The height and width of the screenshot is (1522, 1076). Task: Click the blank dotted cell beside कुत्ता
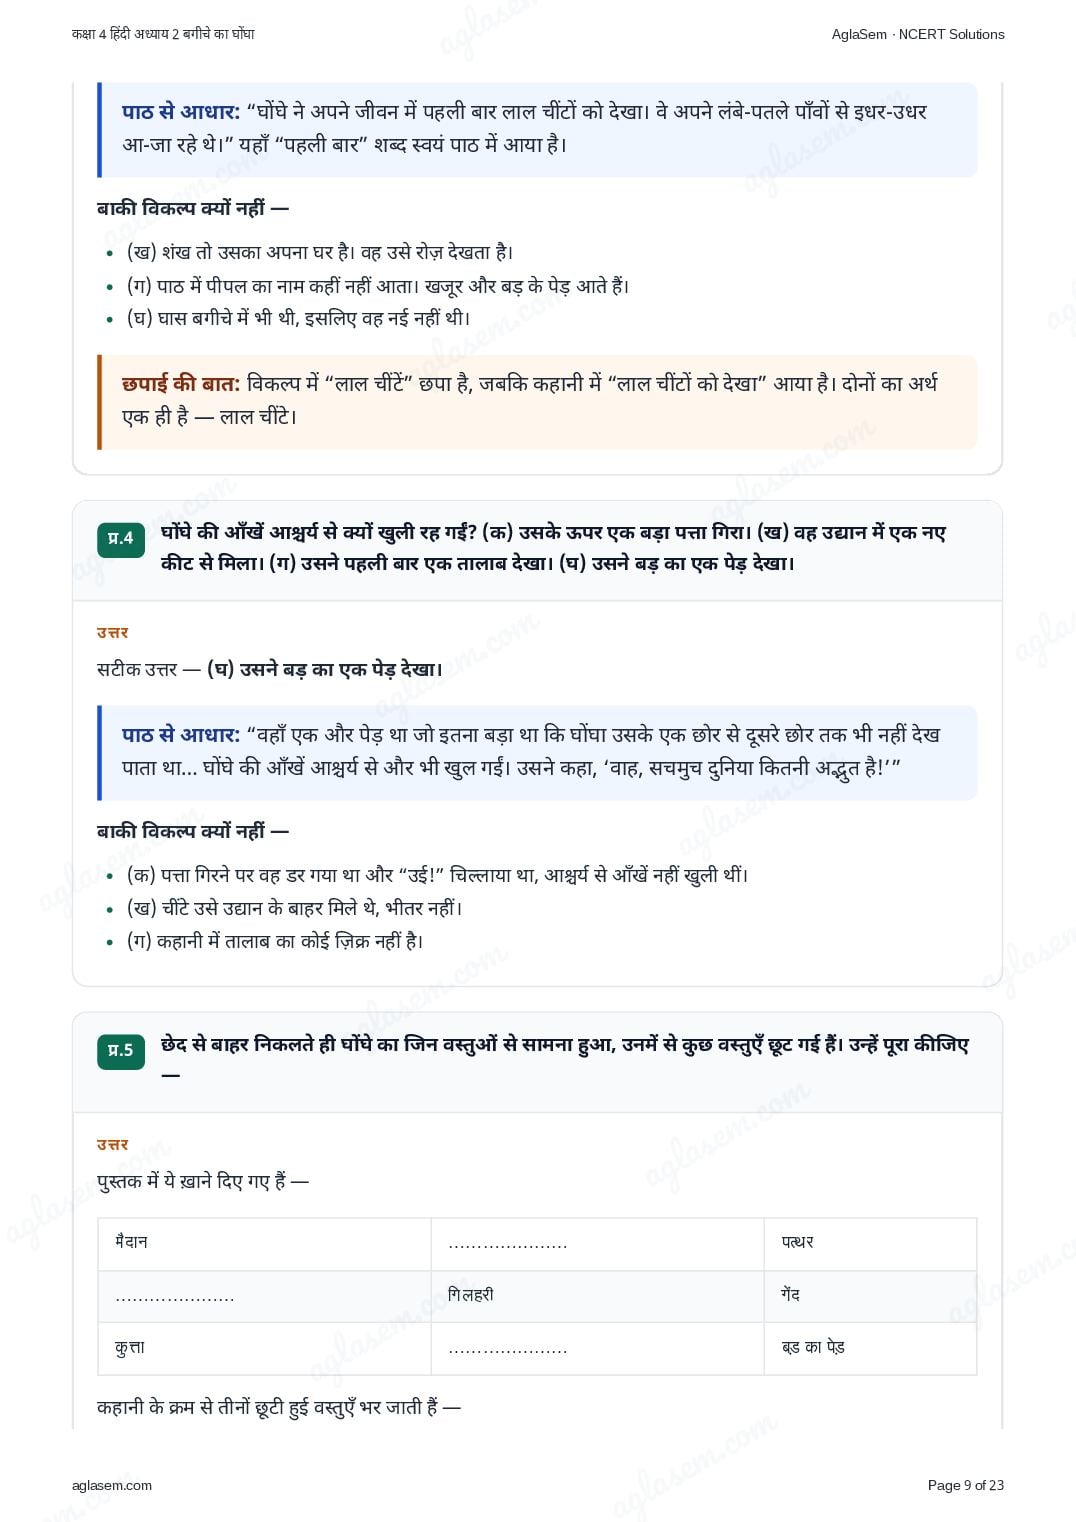pyautogui.click(x=597, y=1348)
